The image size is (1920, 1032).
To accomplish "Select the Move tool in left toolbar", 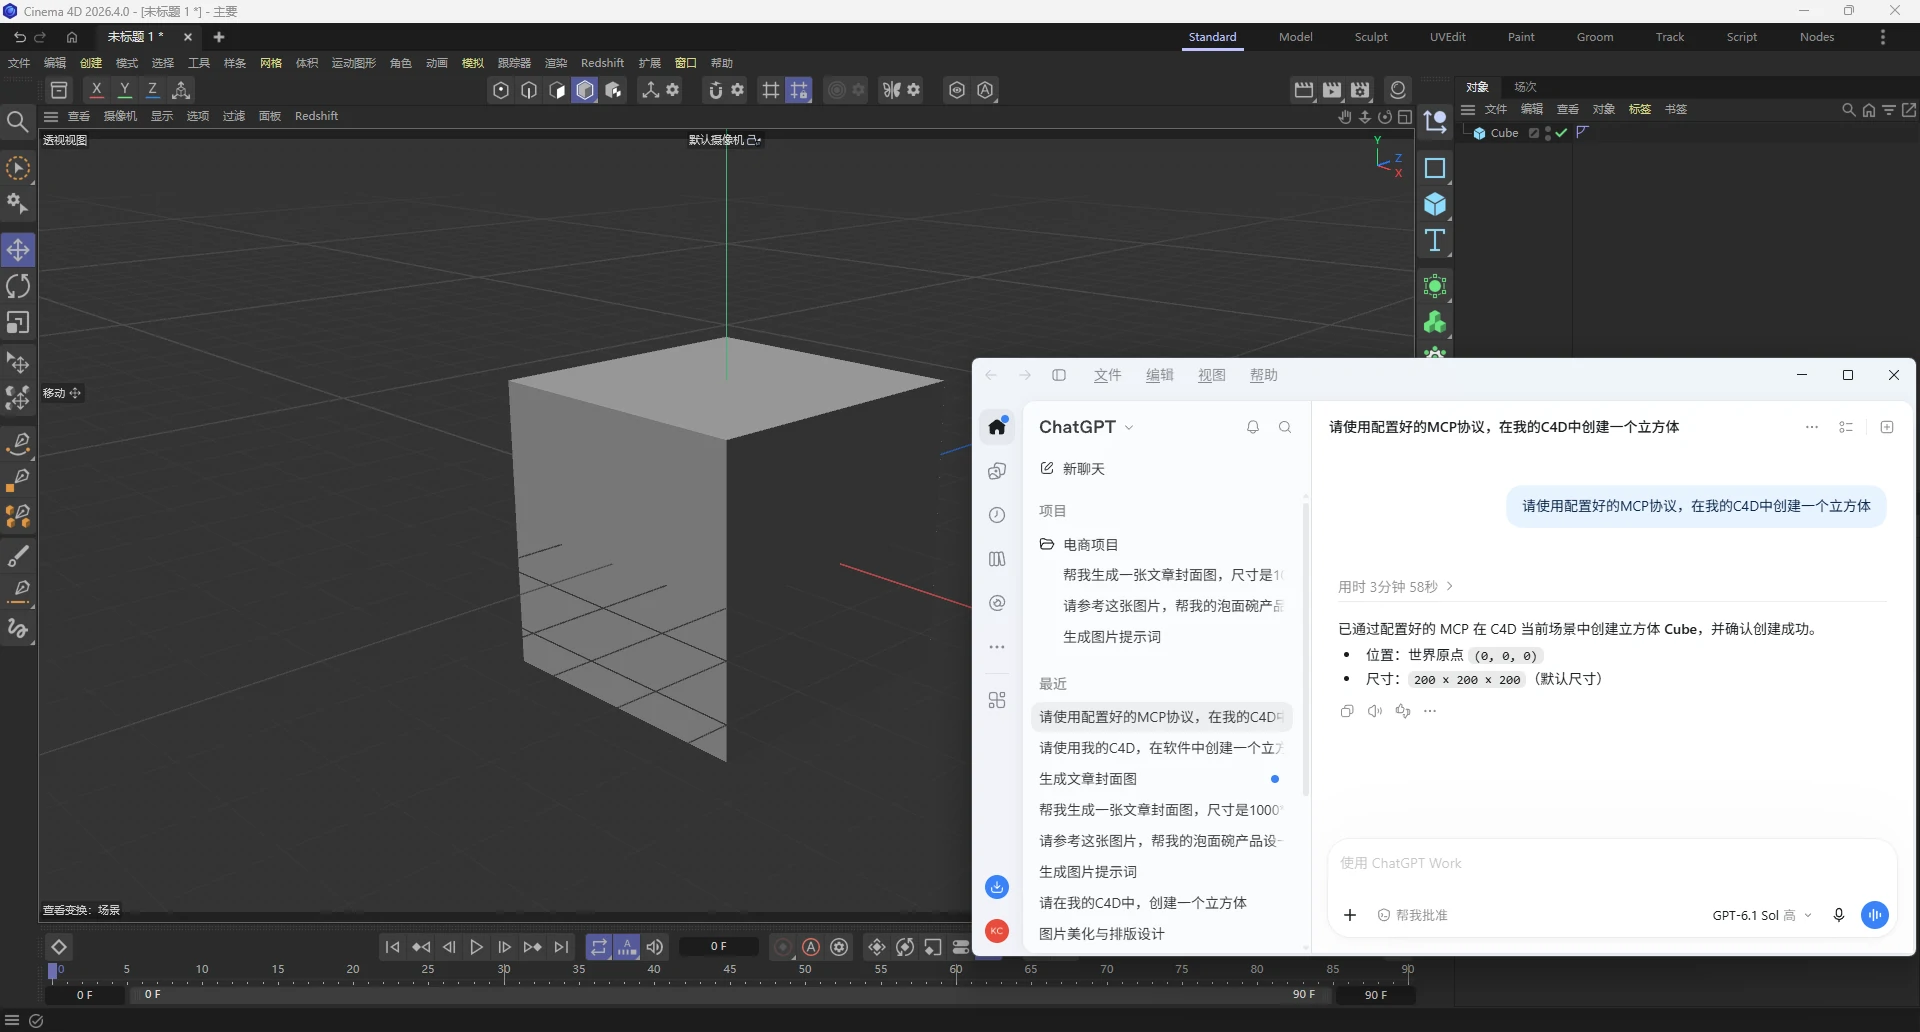I will (18, 250).
